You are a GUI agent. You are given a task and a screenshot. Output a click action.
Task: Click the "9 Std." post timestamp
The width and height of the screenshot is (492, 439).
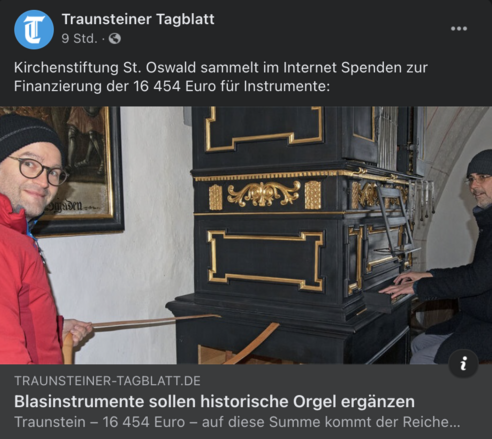pyautogui.click(x=79, y=39)
